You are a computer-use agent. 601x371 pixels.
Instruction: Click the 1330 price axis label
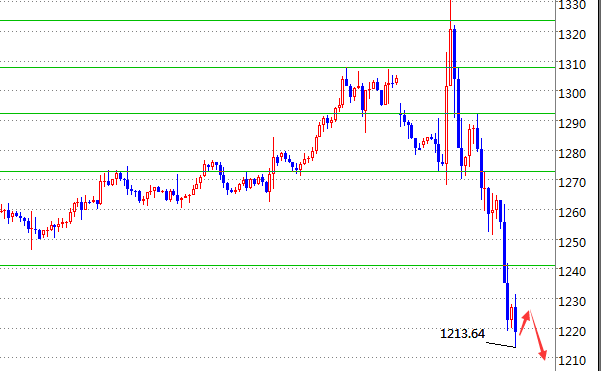pyautogui.click(x=572, y=5)
